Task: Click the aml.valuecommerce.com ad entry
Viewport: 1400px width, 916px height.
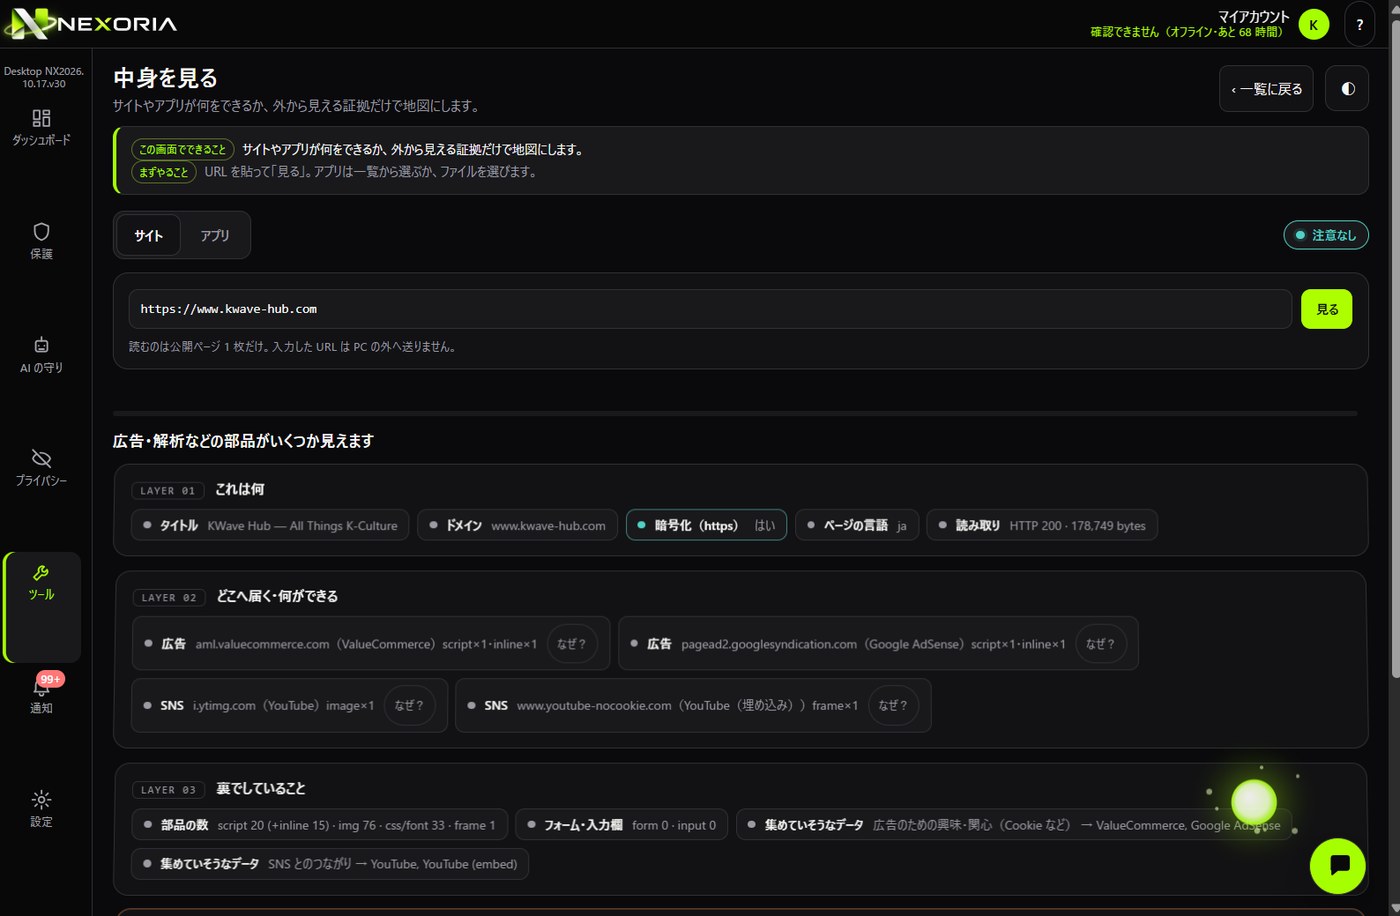Action: click(x=370, y=644)
